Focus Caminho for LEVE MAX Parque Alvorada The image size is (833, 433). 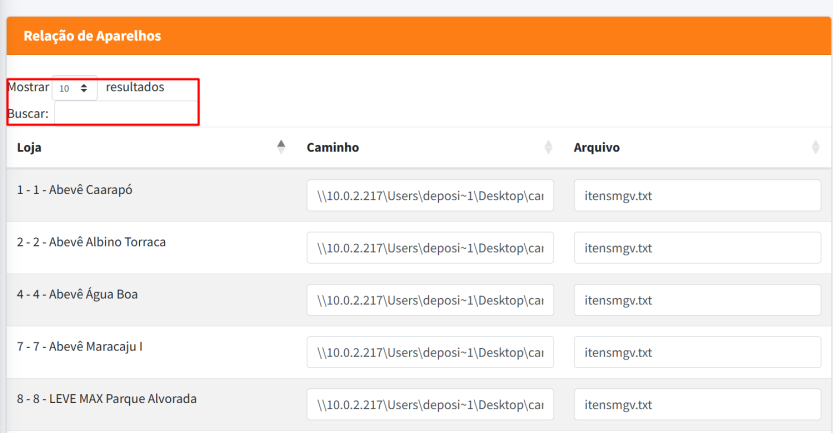pos(430,405)
